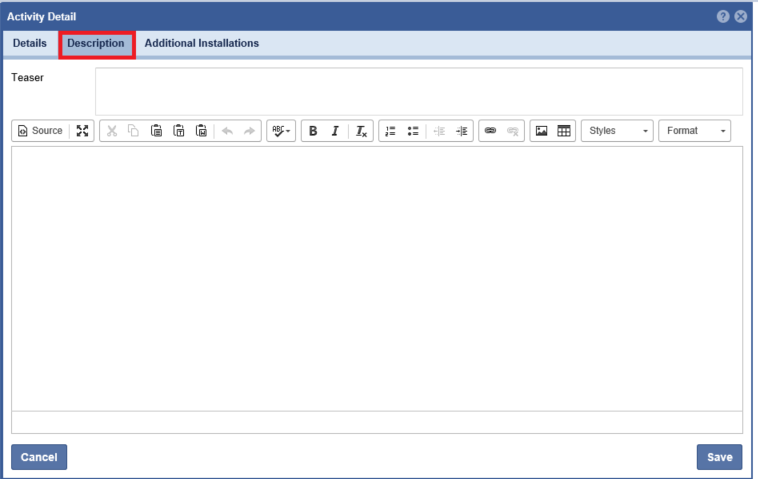Viewport: 758px width, 479px height.
Task: Maximize the editor with the fullscreen icon
Action: (x=82, y=131)
